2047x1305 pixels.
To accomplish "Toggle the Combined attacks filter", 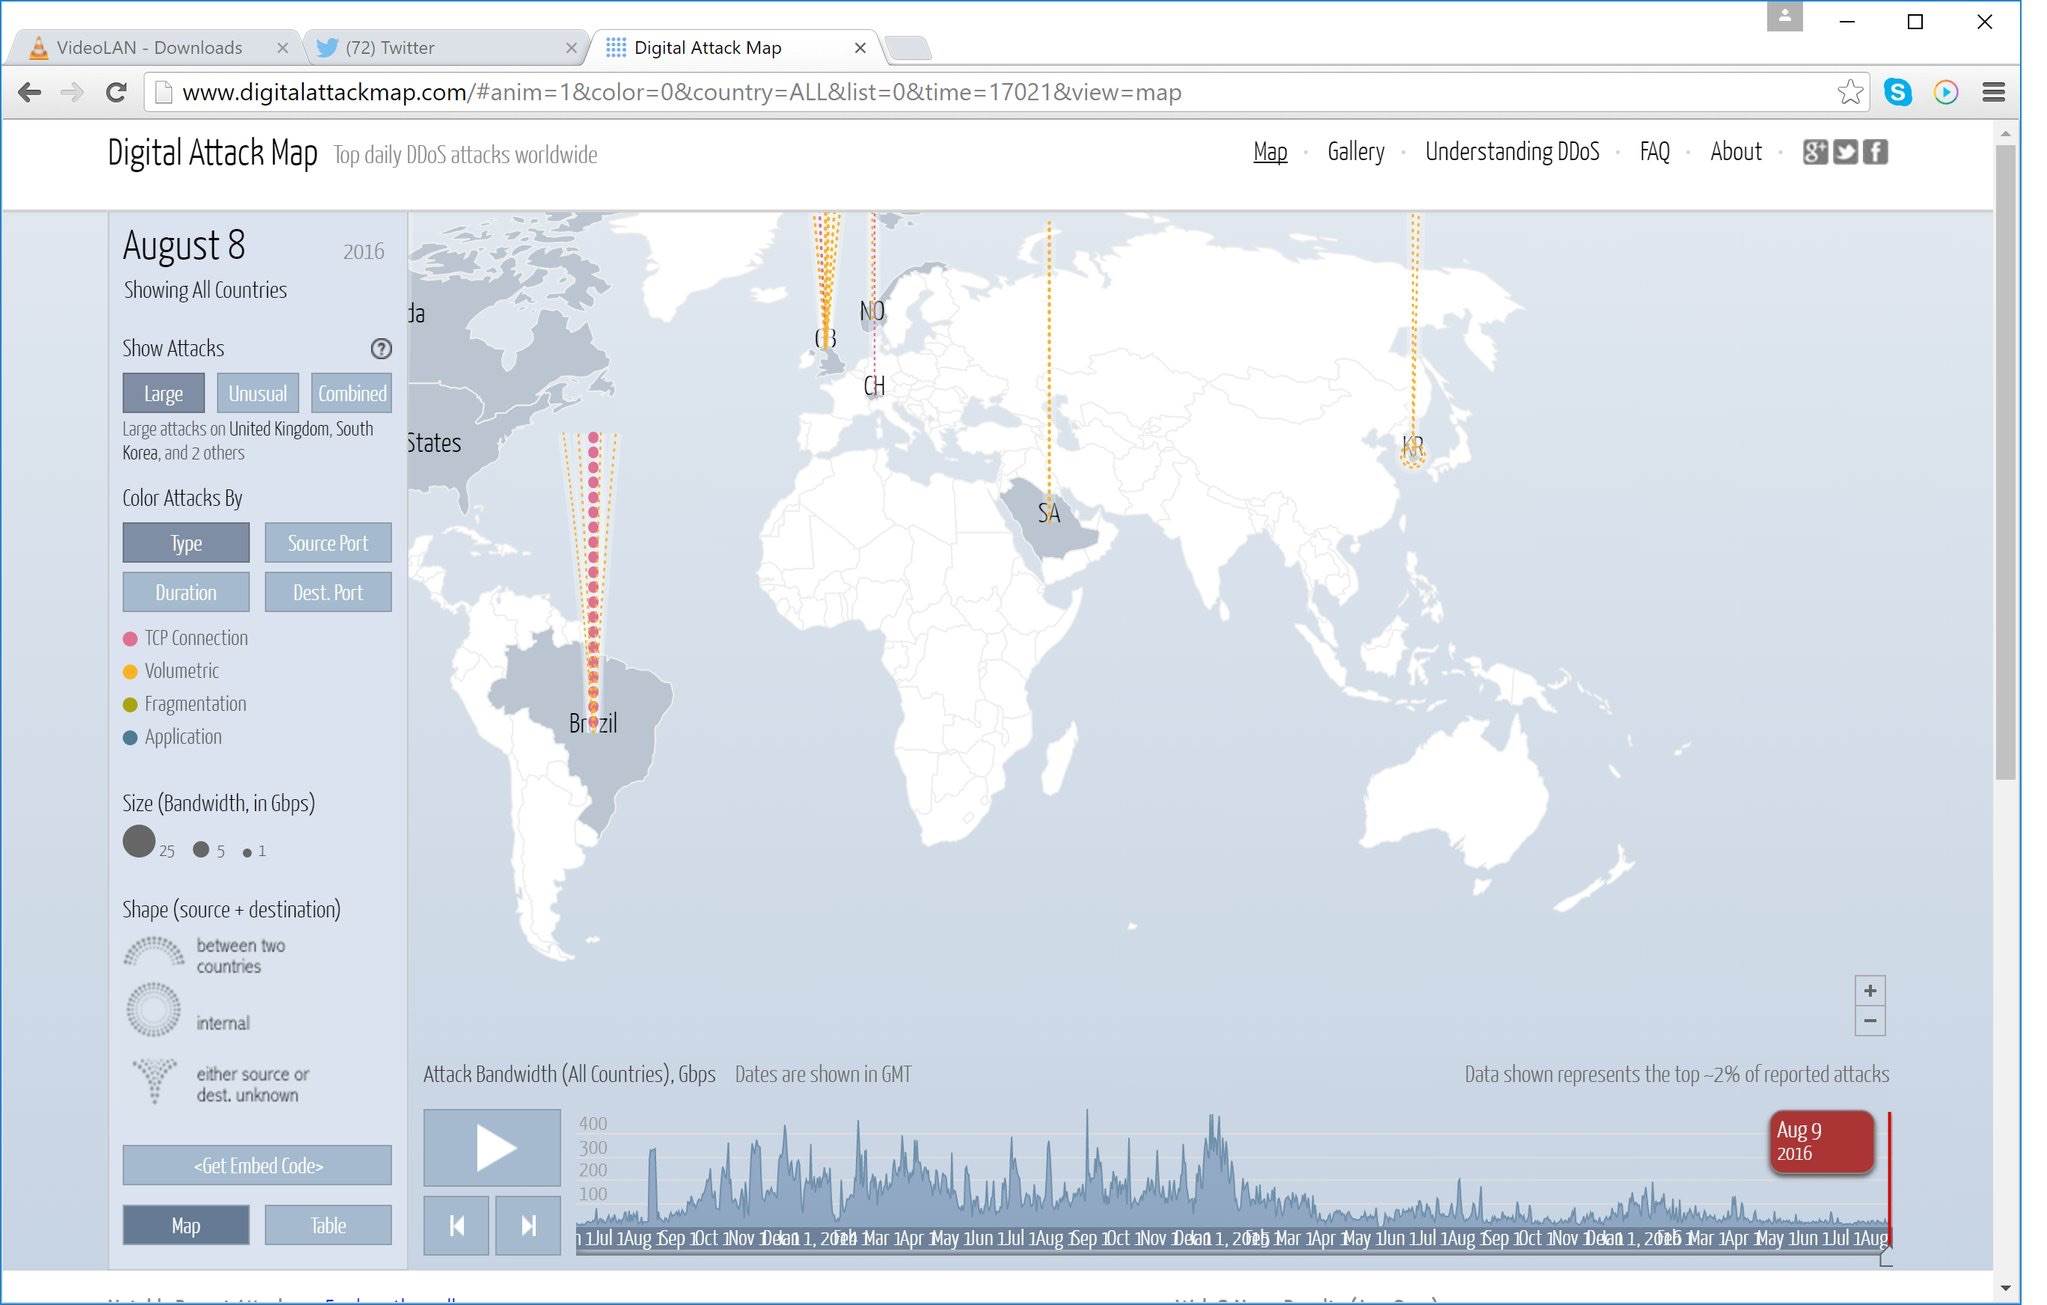I will click(x=352, y=393).
